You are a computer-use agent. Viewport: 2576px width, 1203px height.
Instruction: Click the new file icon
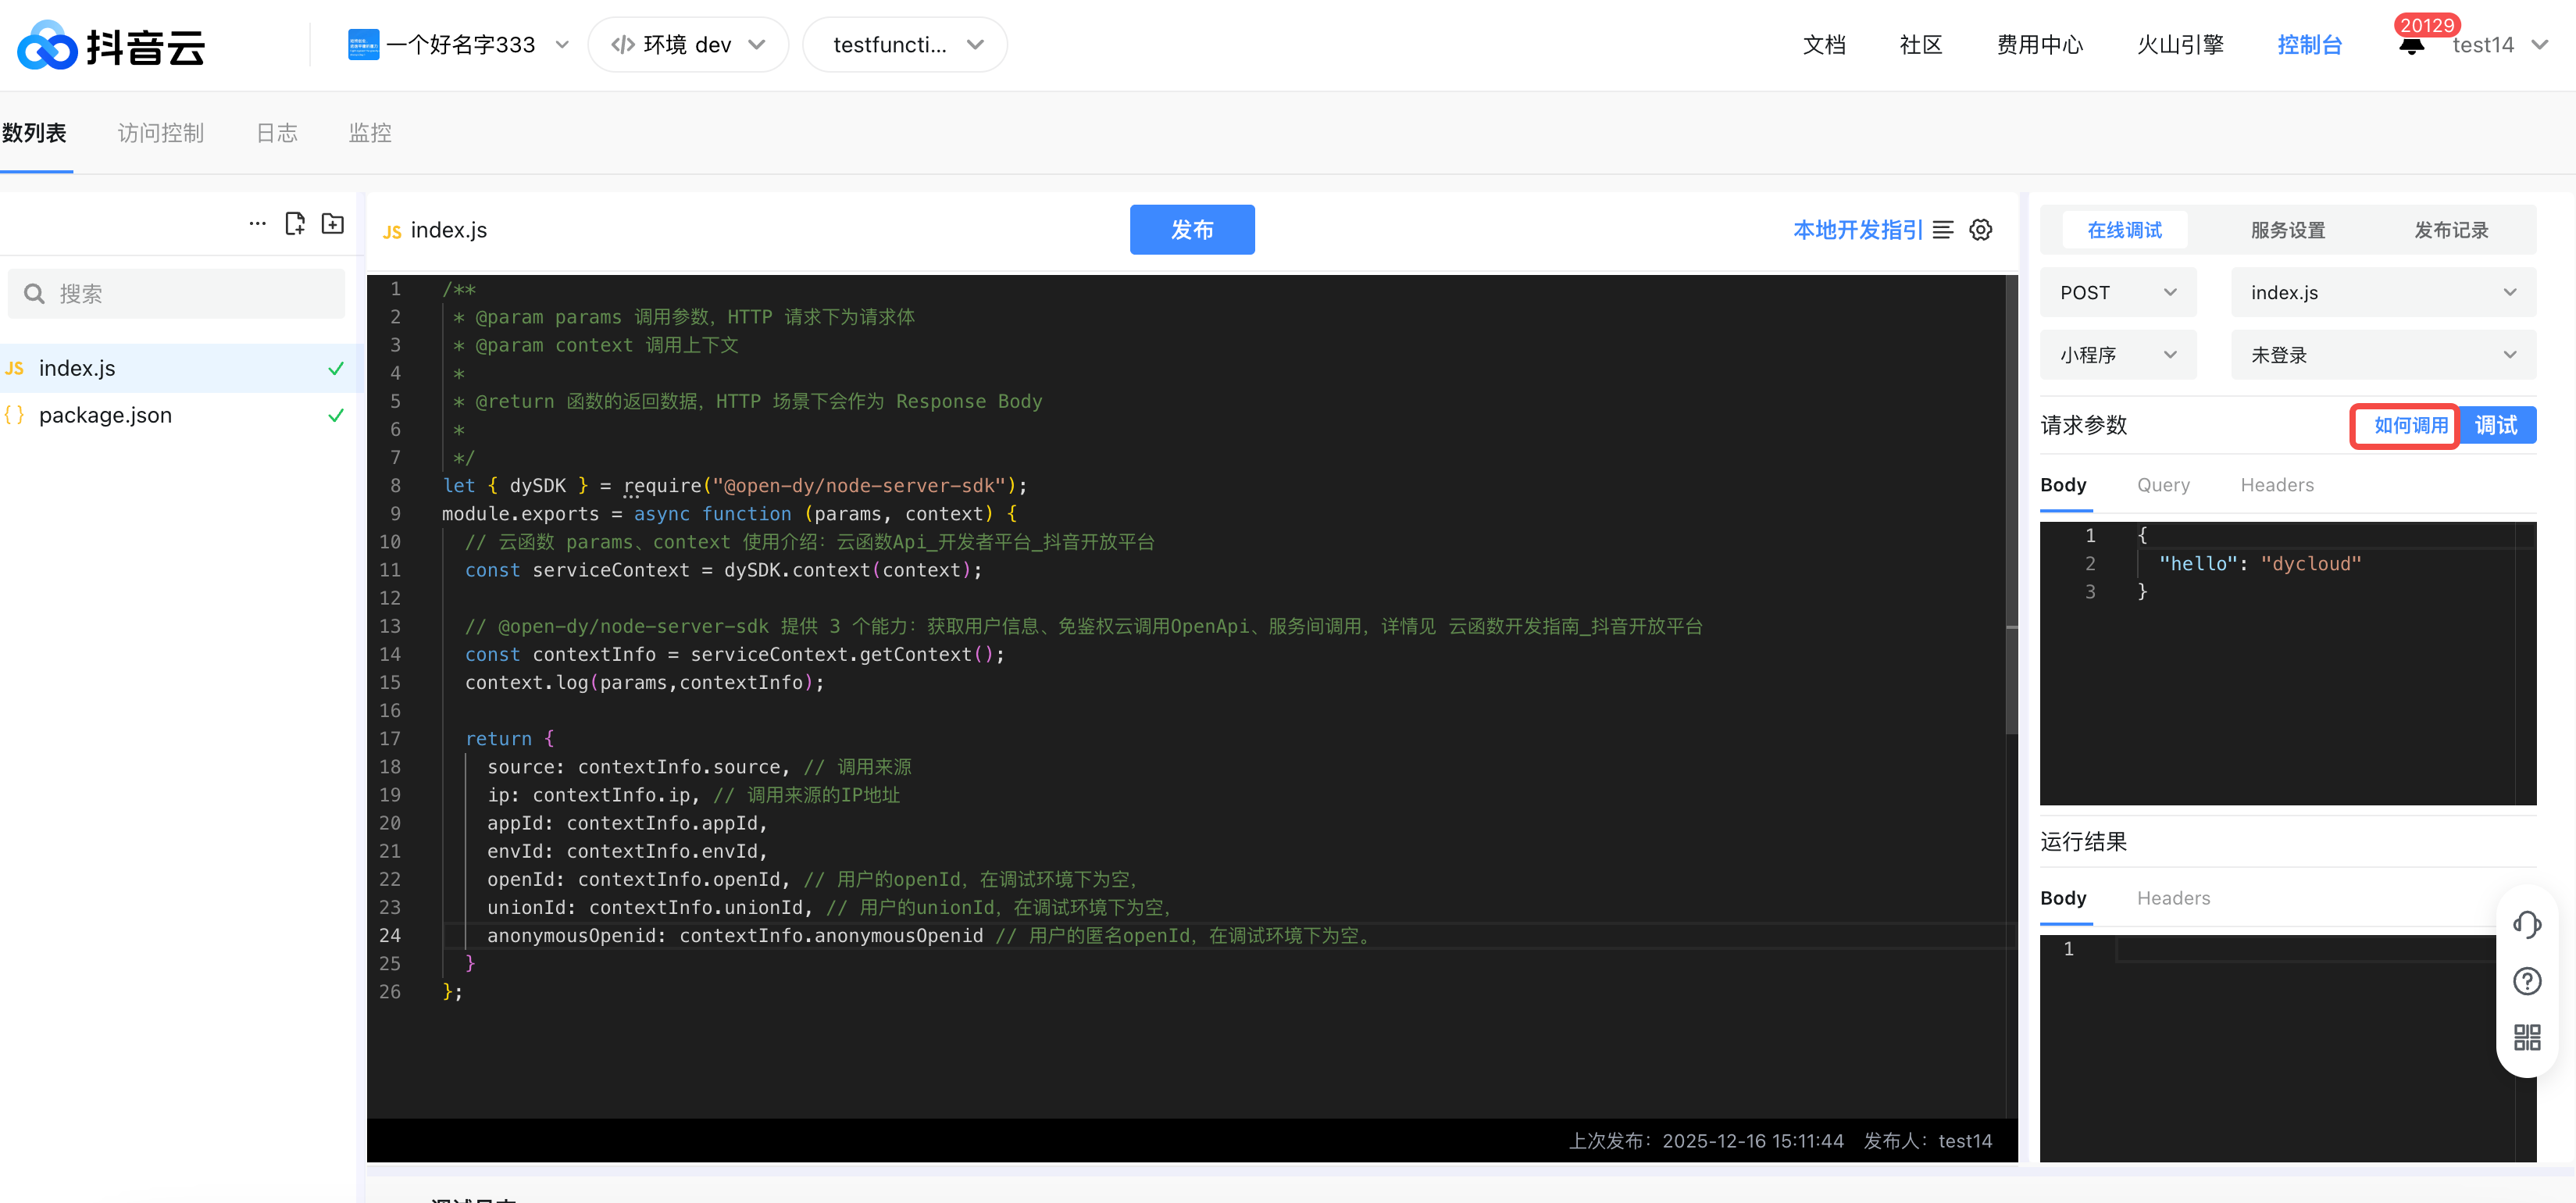[294, 224]
